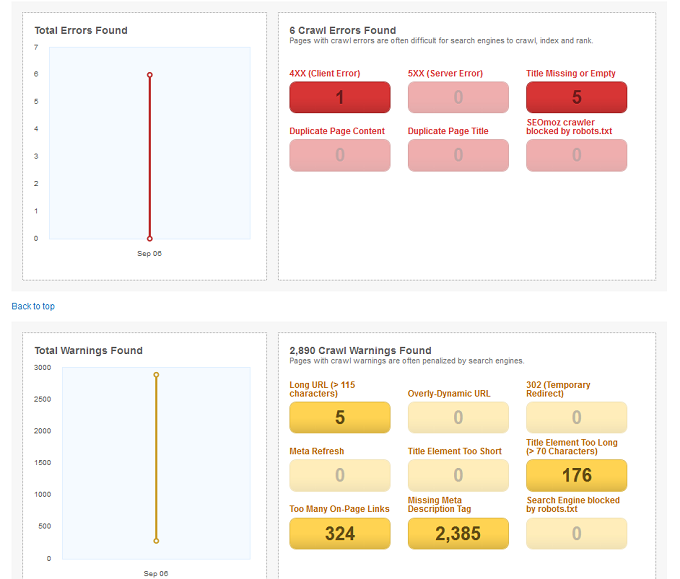Image resolution: width=680 pixels, height=579 pixels.
Task: Click SEOmoz crawler blocked by robots.txt label
Action: [x=569, y=127]
